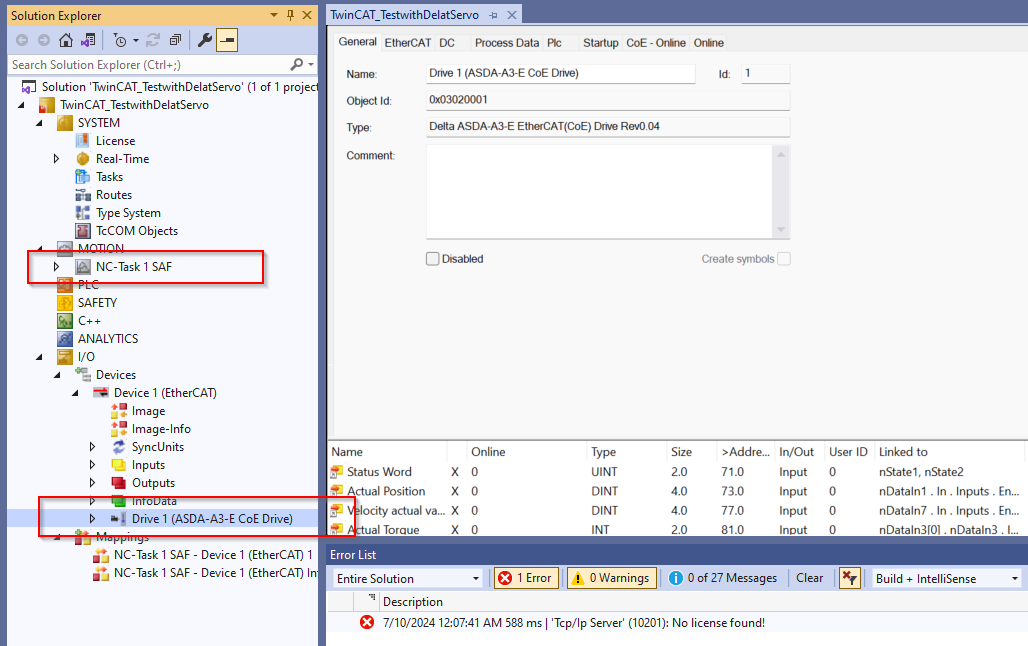Toggle the 0 Warnings filter button

tap(612, 578)
